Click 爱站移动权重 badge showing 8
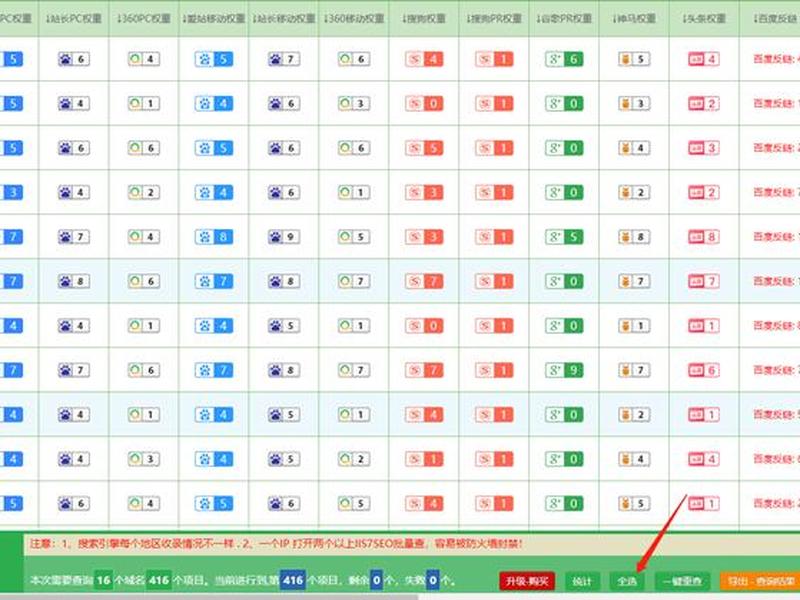Image resolution: width=800 pixels, height=600 pixels. pyautogui.click(x=214, y=237)
